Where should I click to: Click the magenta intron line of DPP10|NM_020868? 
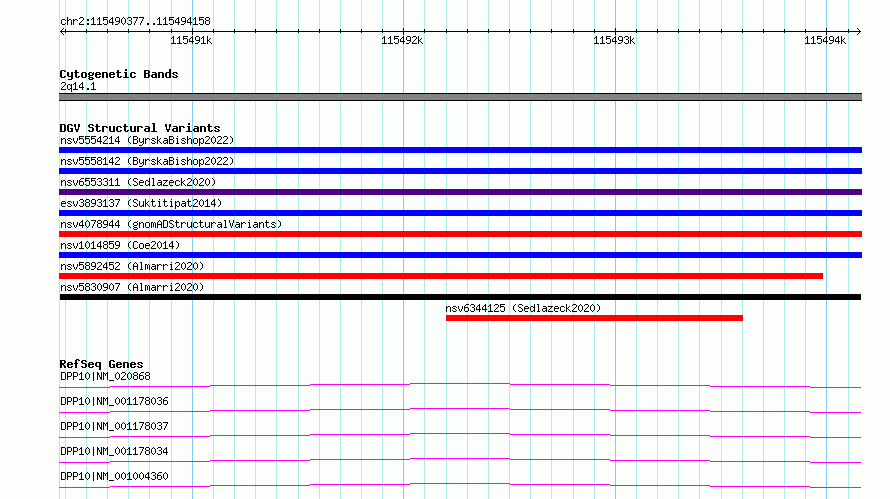[x=460, y=385]
